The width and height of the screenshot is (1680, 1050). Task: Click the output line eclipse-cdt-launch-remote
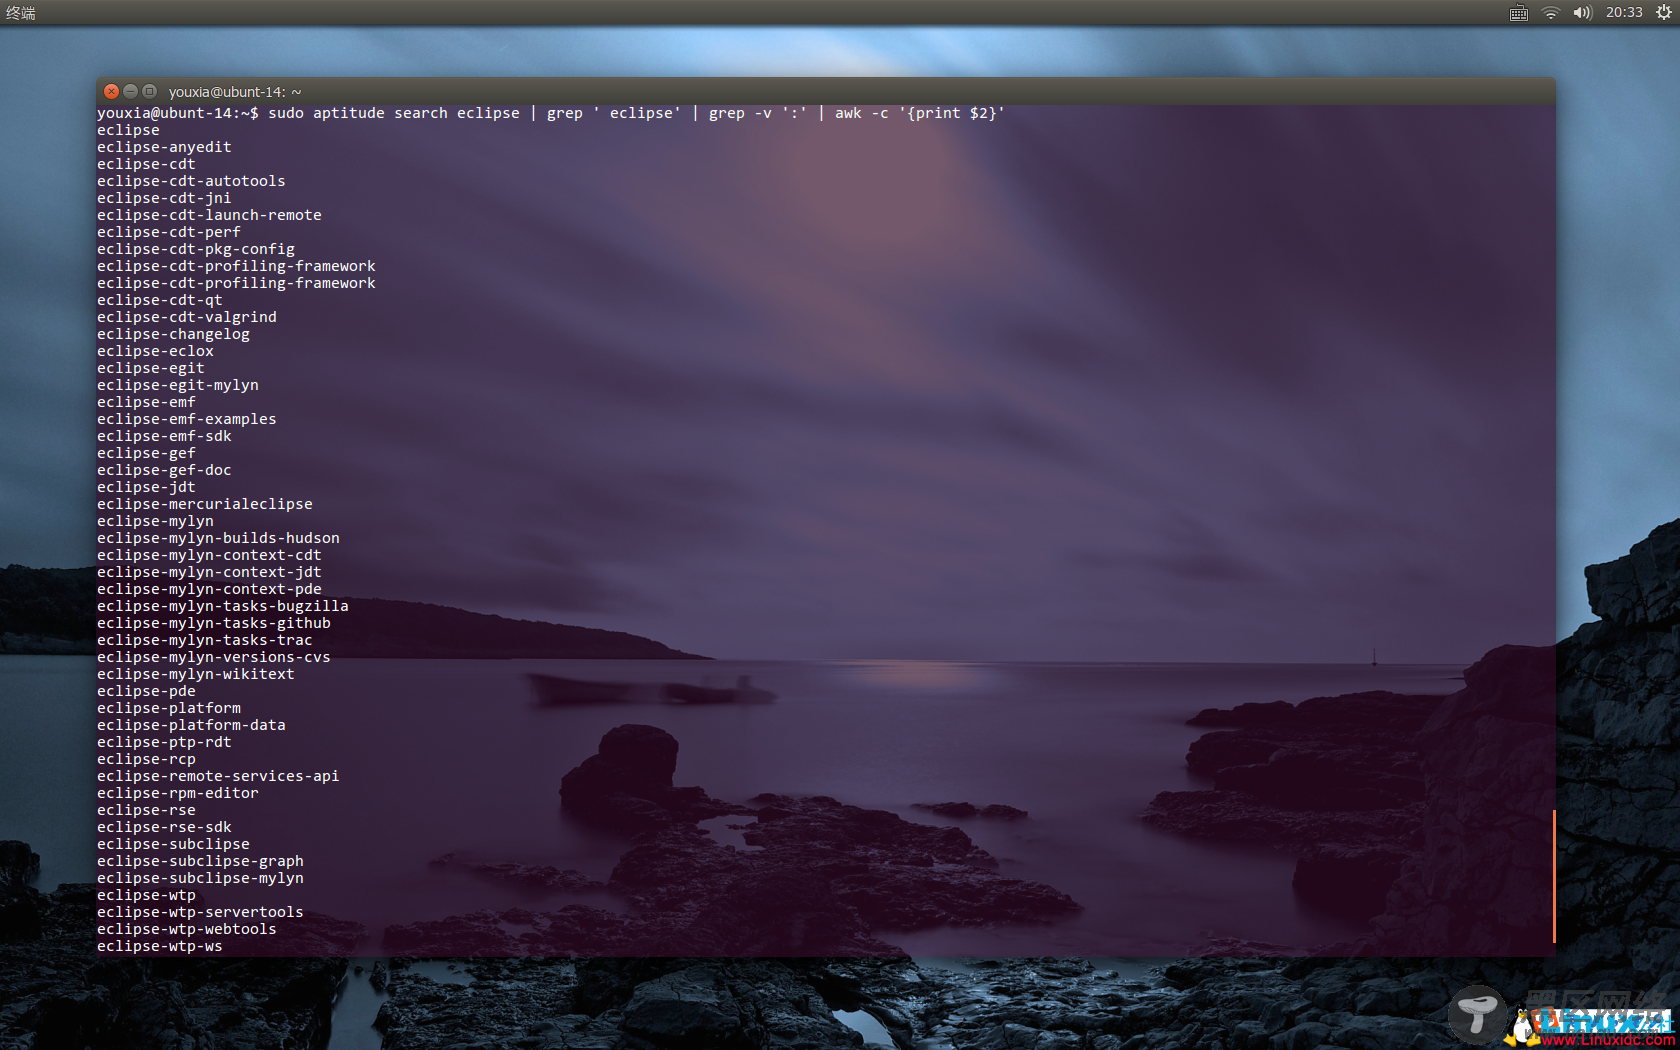pos(209,215)
